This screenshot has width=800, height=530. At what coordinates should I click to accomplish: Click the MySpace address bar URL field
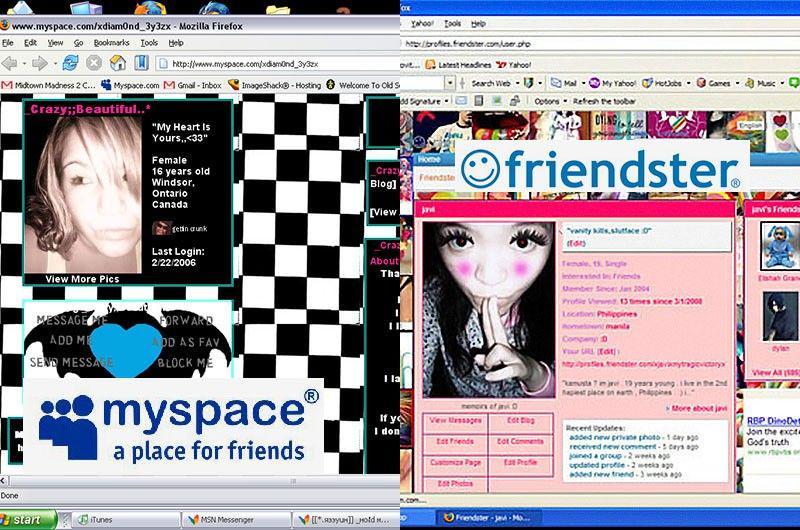tap(278, 64)
